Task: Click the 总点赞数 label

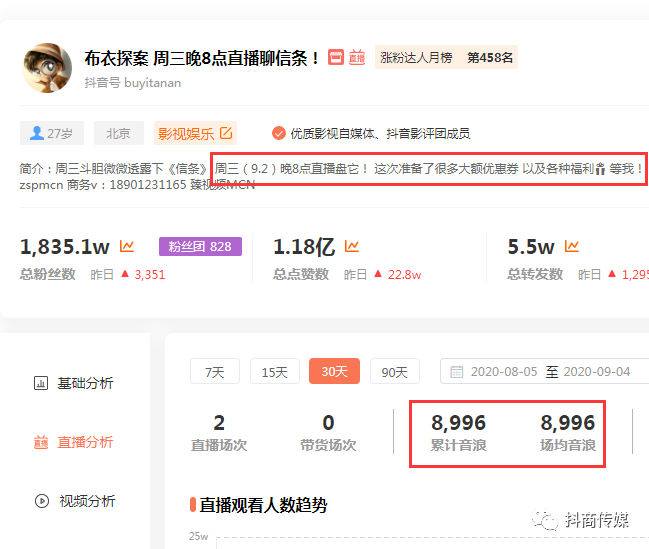Action: [301, 274]
